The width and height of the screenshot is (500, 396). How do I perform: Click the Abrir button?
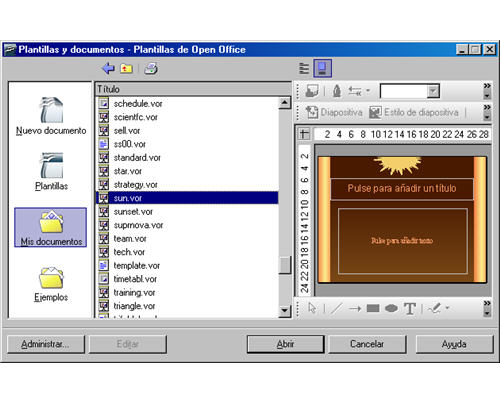(x=285, y=344)
